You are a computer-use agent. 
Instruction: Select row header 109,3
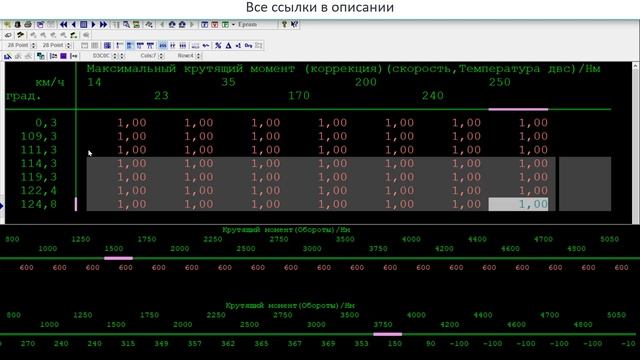point(39,136)
